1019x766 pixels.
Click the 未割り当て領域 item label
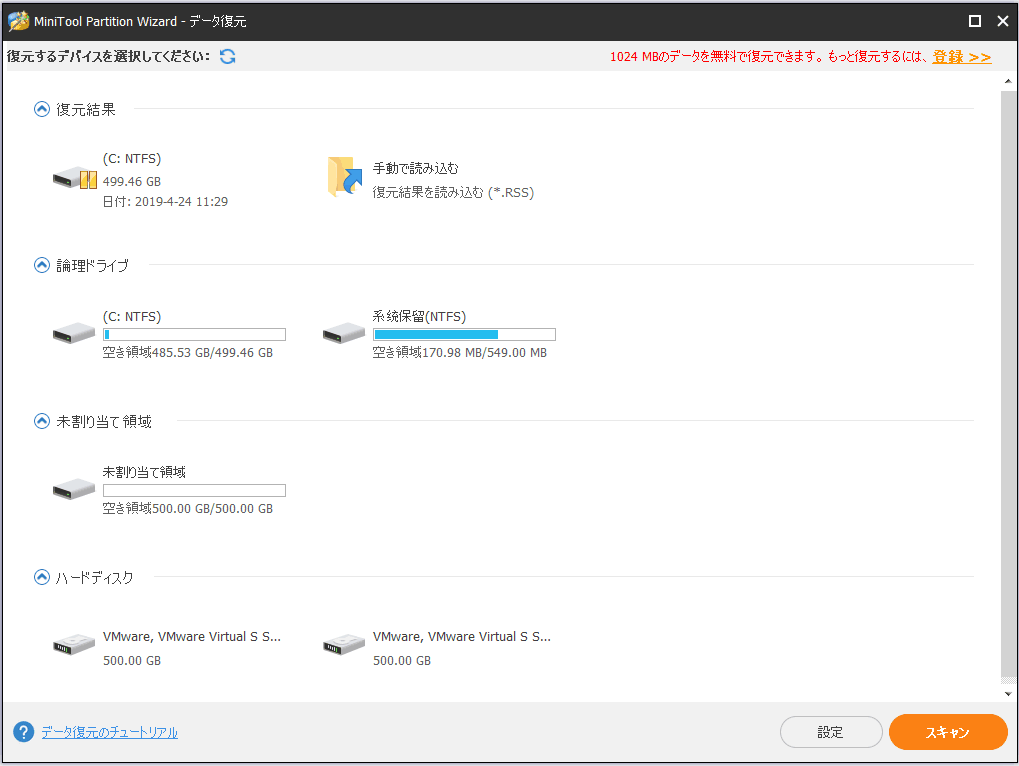[x=144, y=472]
